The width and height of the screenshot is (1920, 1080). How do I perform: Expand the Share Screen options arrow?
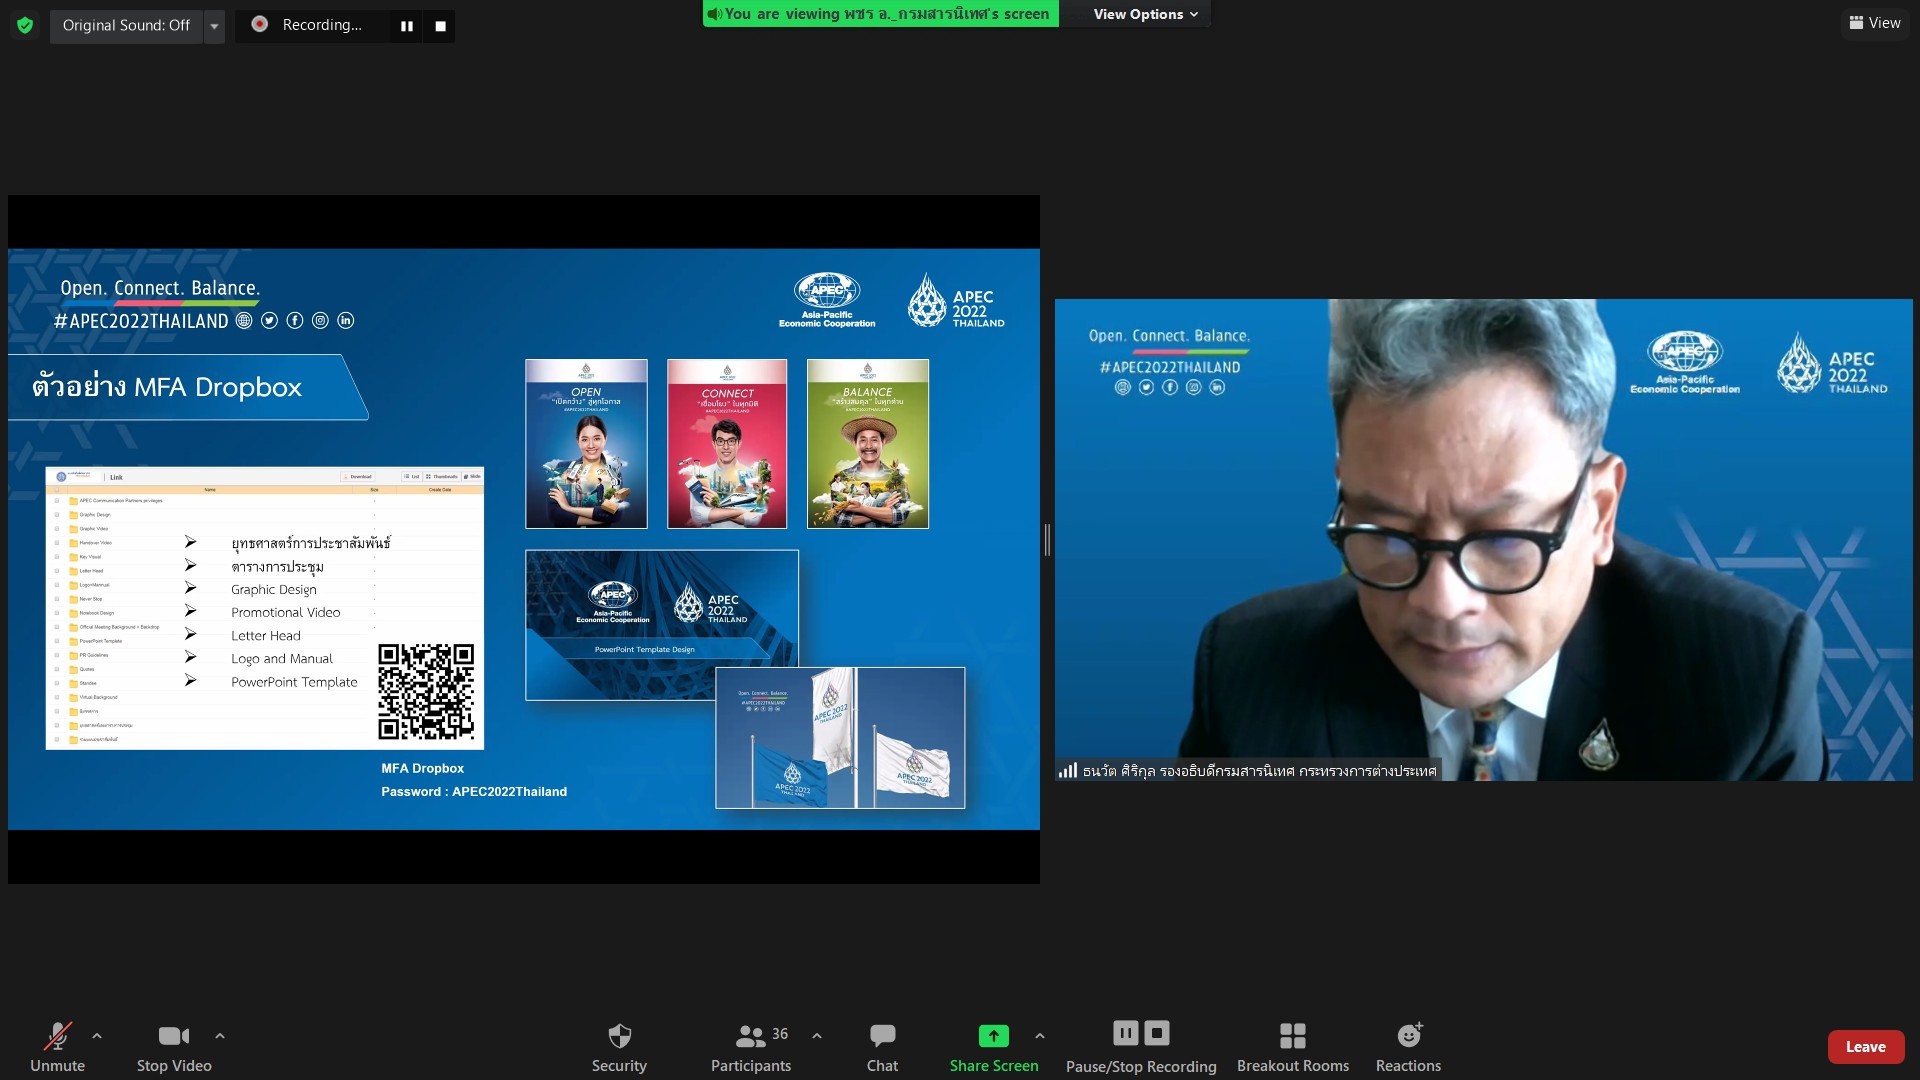pyautogui.click(x=1040, y=1036)
